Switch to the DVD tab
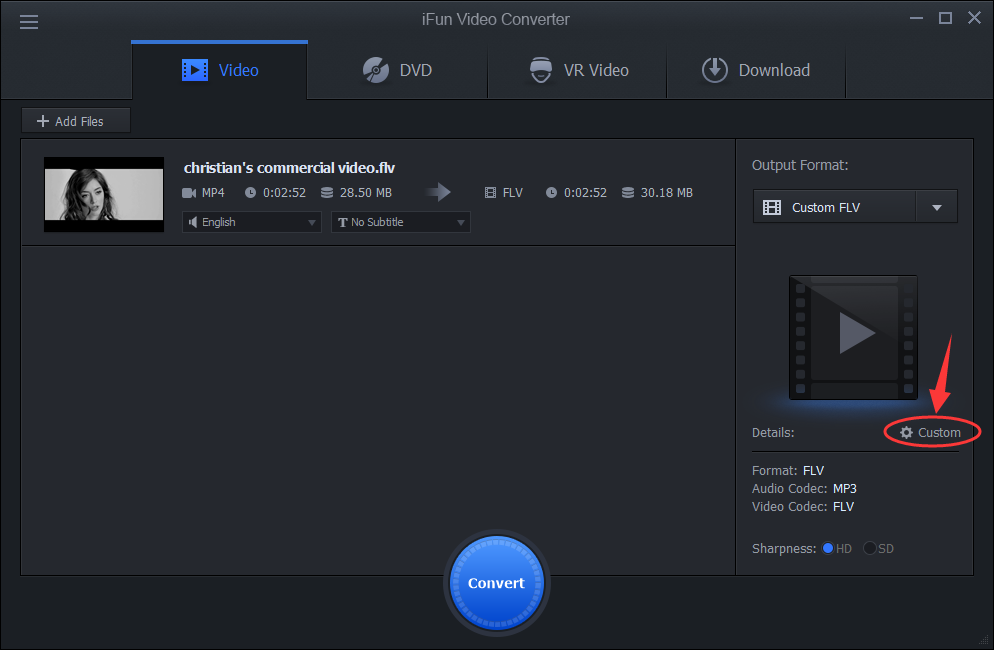The image size is (994, 650). tap(397, 70)
